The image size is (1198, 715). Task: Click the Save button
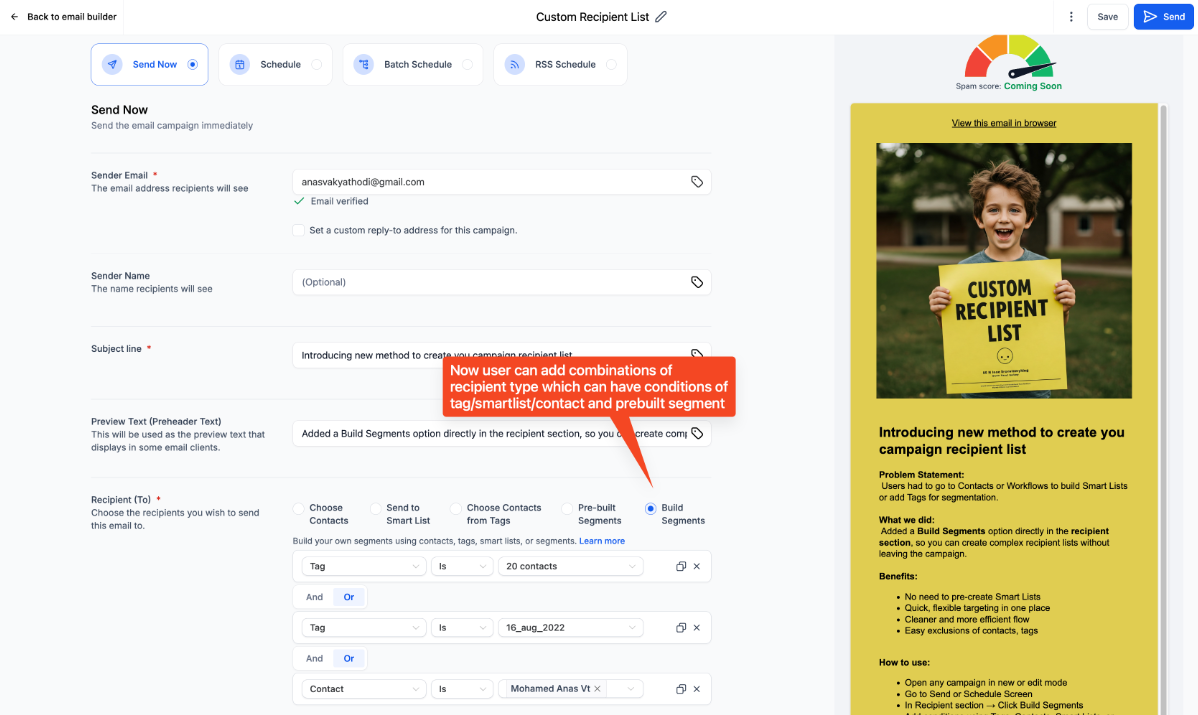[x=1107, y=17]
